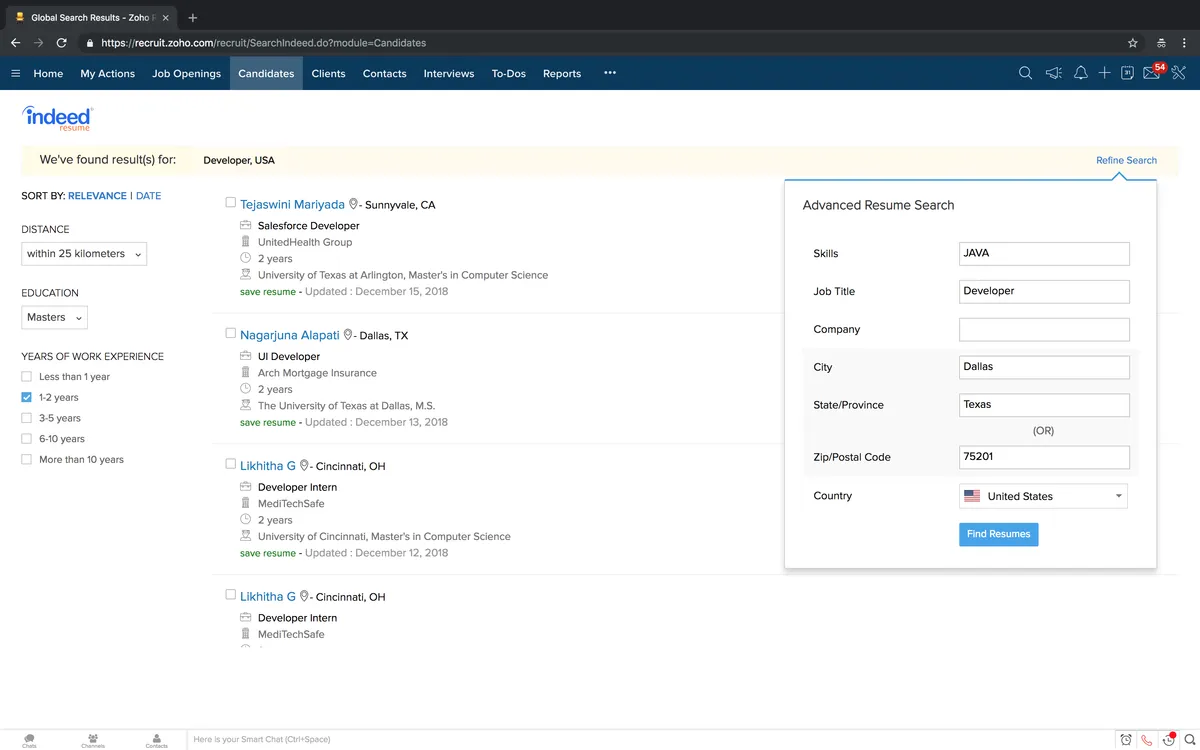Viewport: 1200px width, 750px height.
Task: Click the Skills field containing JAVA
Action: click(1044, 253)
